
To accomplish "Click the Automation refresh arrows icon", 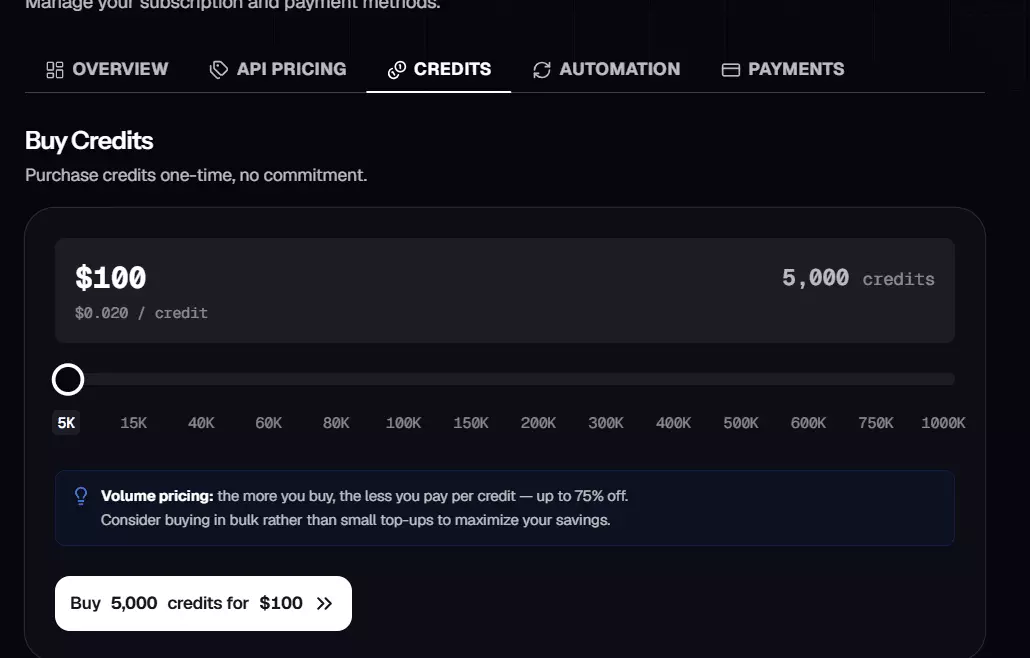I will pos(542,70).
